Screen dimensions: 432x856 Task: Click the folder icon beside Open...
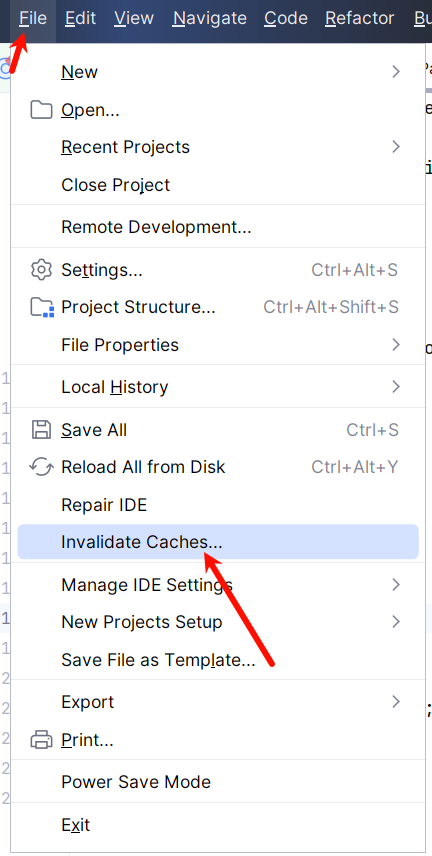pyautogui.click(x=41, y=110)
